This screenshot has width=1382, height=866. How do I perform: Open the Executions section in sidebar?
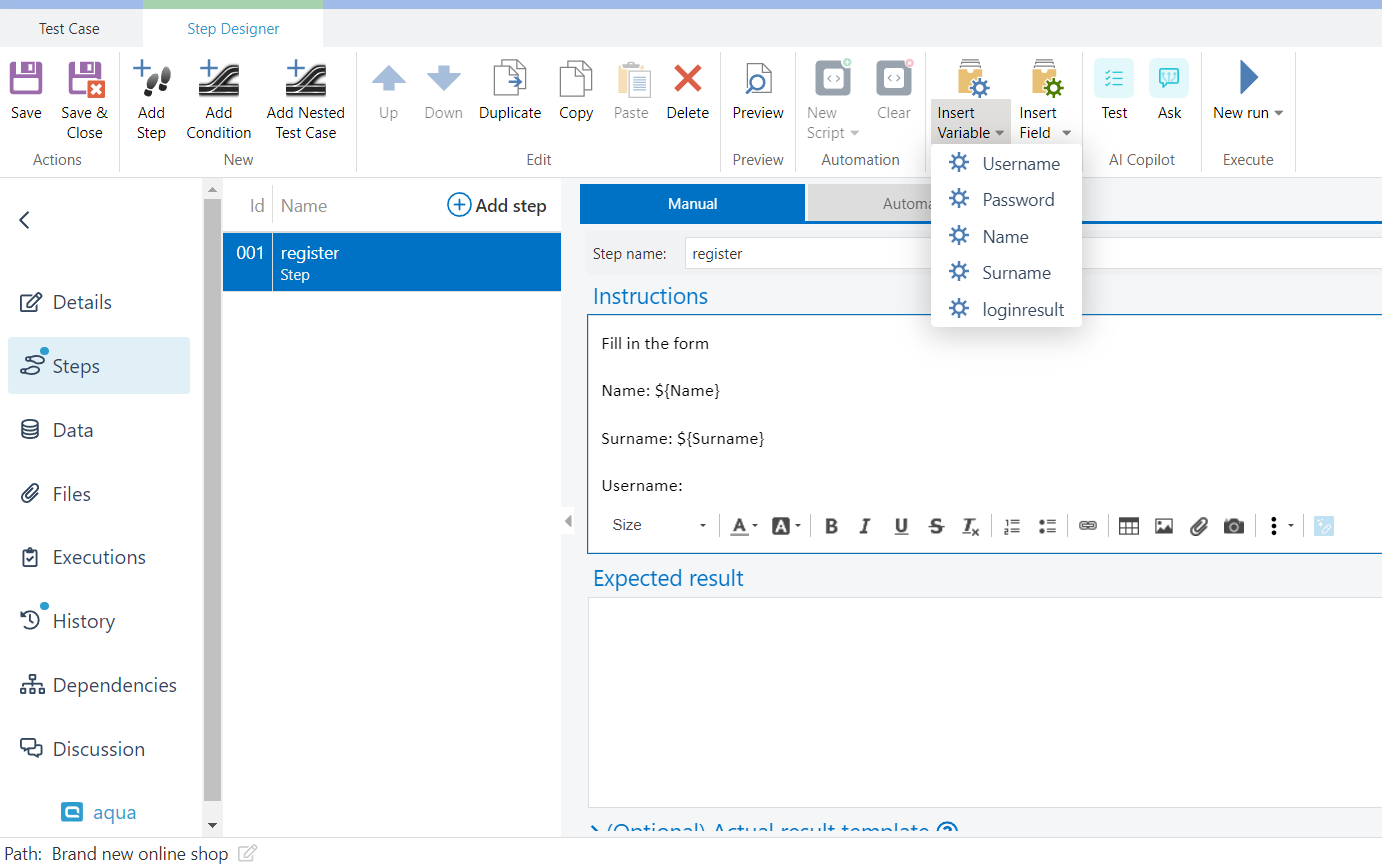coord(99,558)
